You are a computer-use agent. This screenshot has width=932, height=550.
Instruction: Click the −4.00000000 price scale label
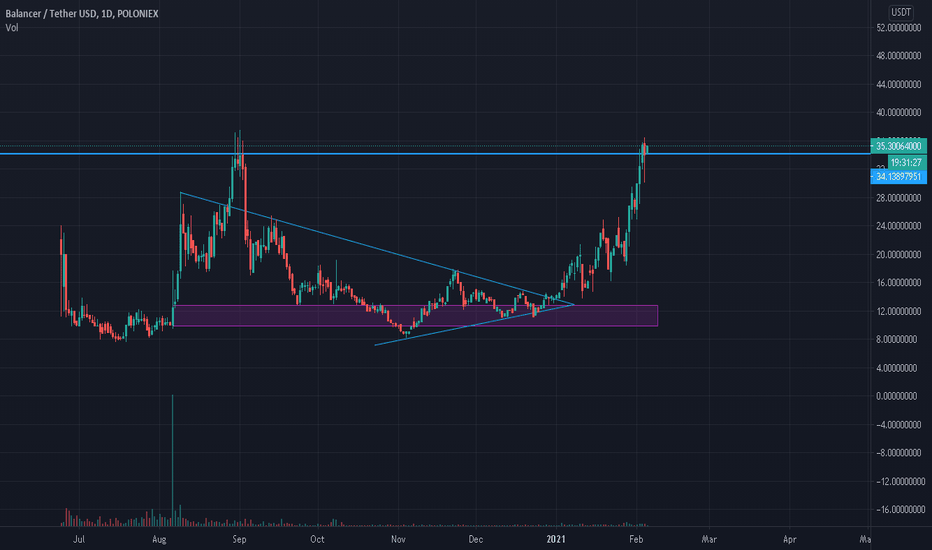898,425
